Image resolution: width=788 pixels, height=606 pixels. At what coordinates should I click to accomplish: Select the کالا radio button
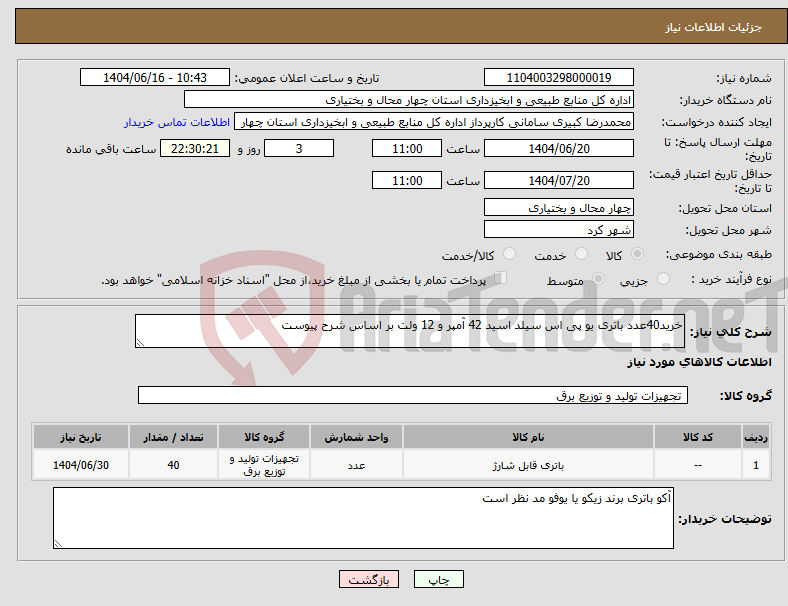(x=637, y=254)
